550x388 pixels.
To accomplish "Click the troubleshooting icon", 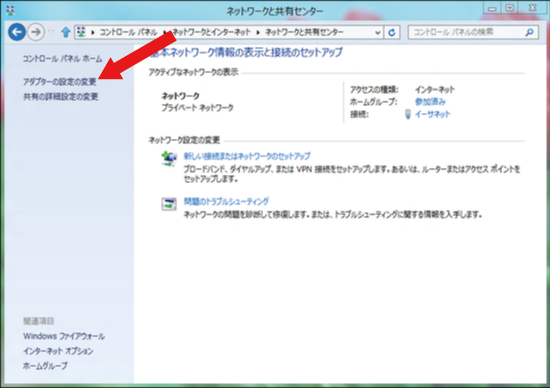I will (x=169, y=203).
